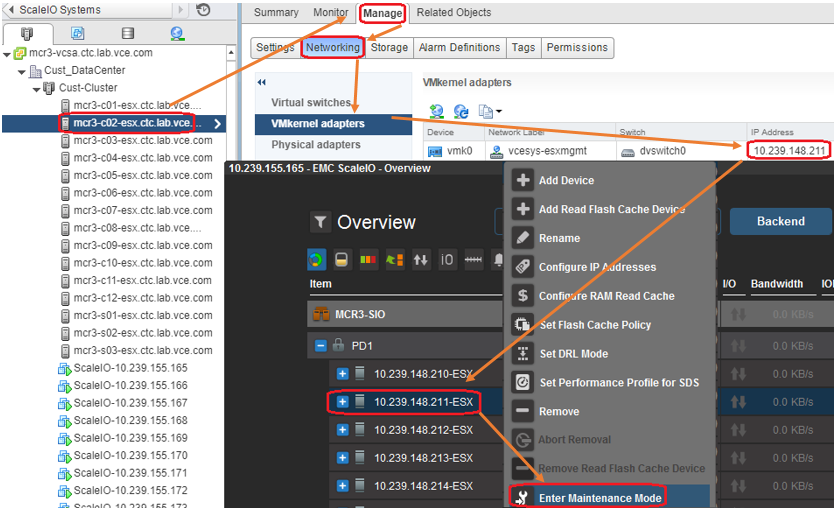Click the Rename pencil icon
The width and height of the screenshot is (834, 508).
(x=523, y=238)
